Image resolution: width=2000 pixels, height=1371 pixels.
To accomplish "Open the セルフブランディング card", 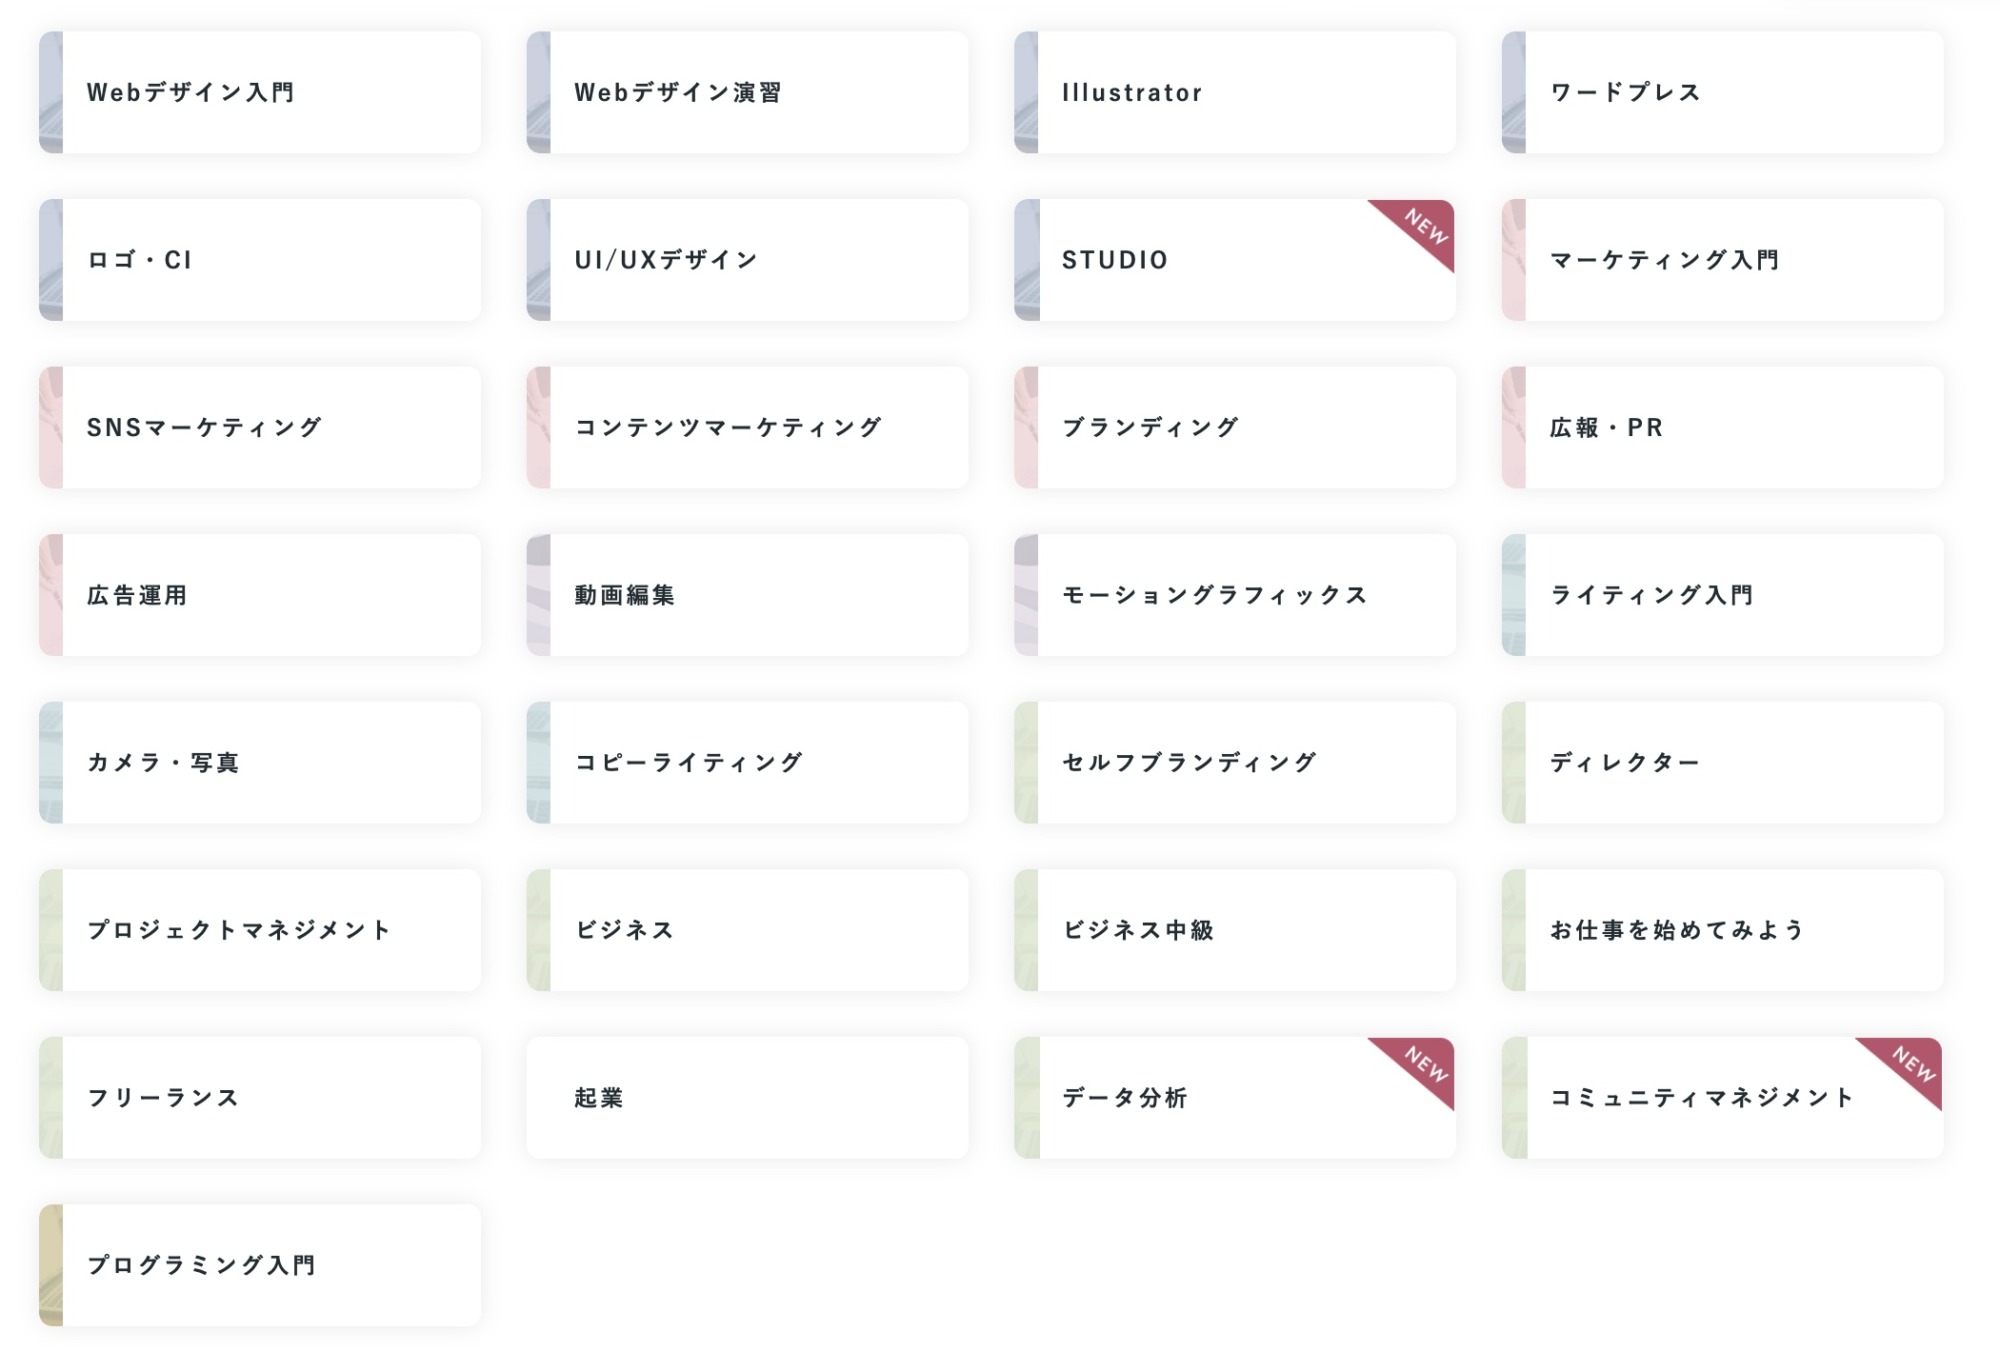I will point(1235,762).
